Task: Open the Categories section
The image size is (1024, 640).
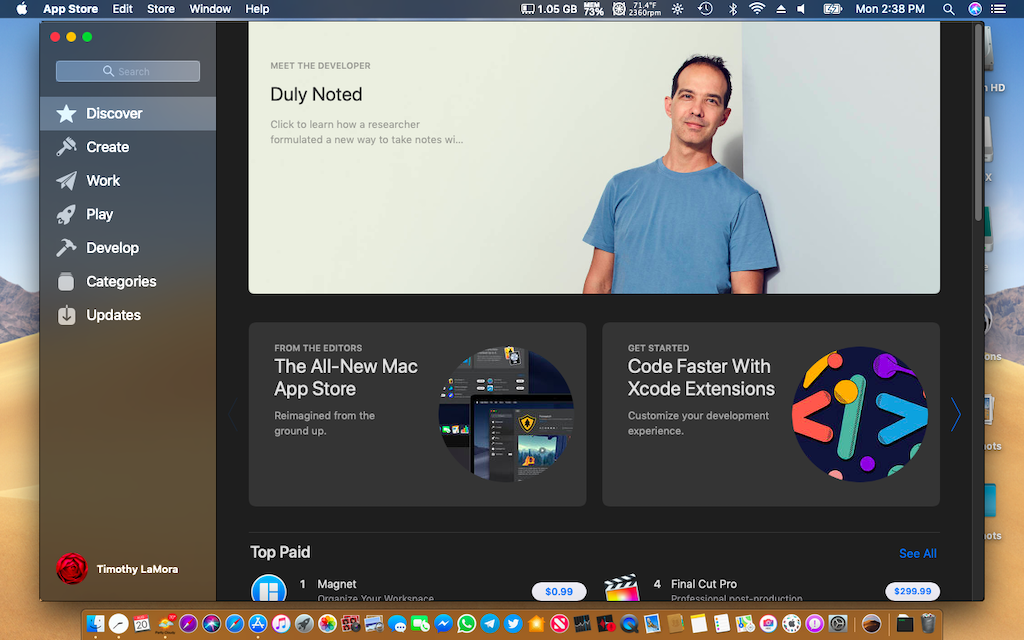Action: coord(127,281)
